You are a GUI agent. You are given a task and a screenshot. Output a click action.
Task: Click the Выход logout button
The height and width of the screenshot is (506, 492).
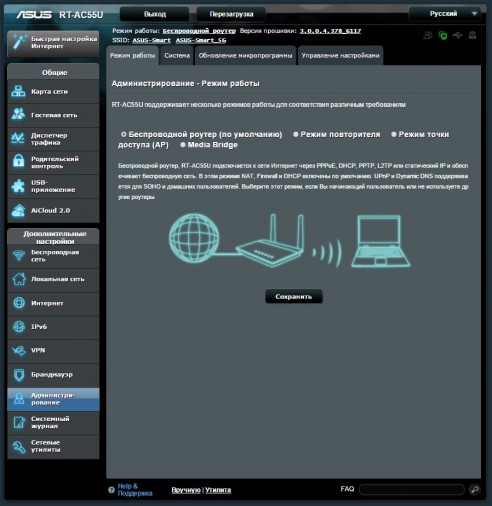[155, 14]
